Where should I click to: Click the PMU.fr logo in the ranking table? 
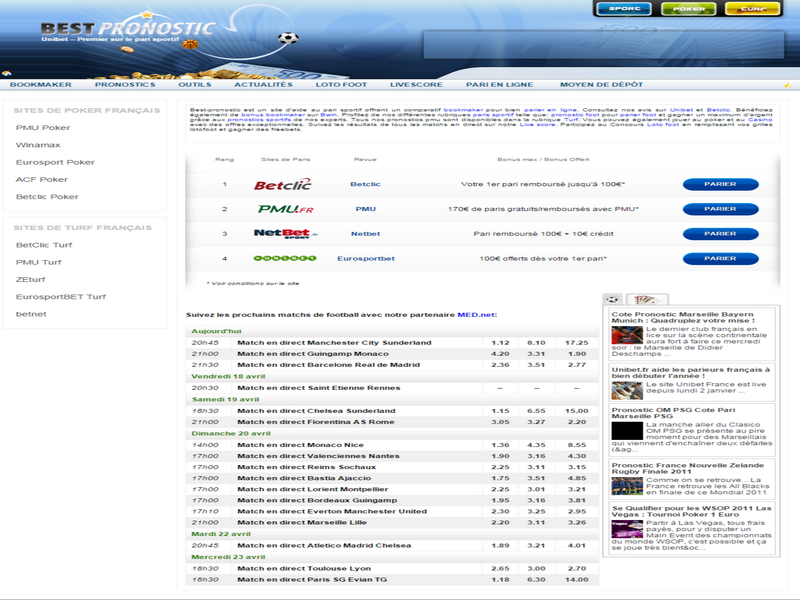285,209
